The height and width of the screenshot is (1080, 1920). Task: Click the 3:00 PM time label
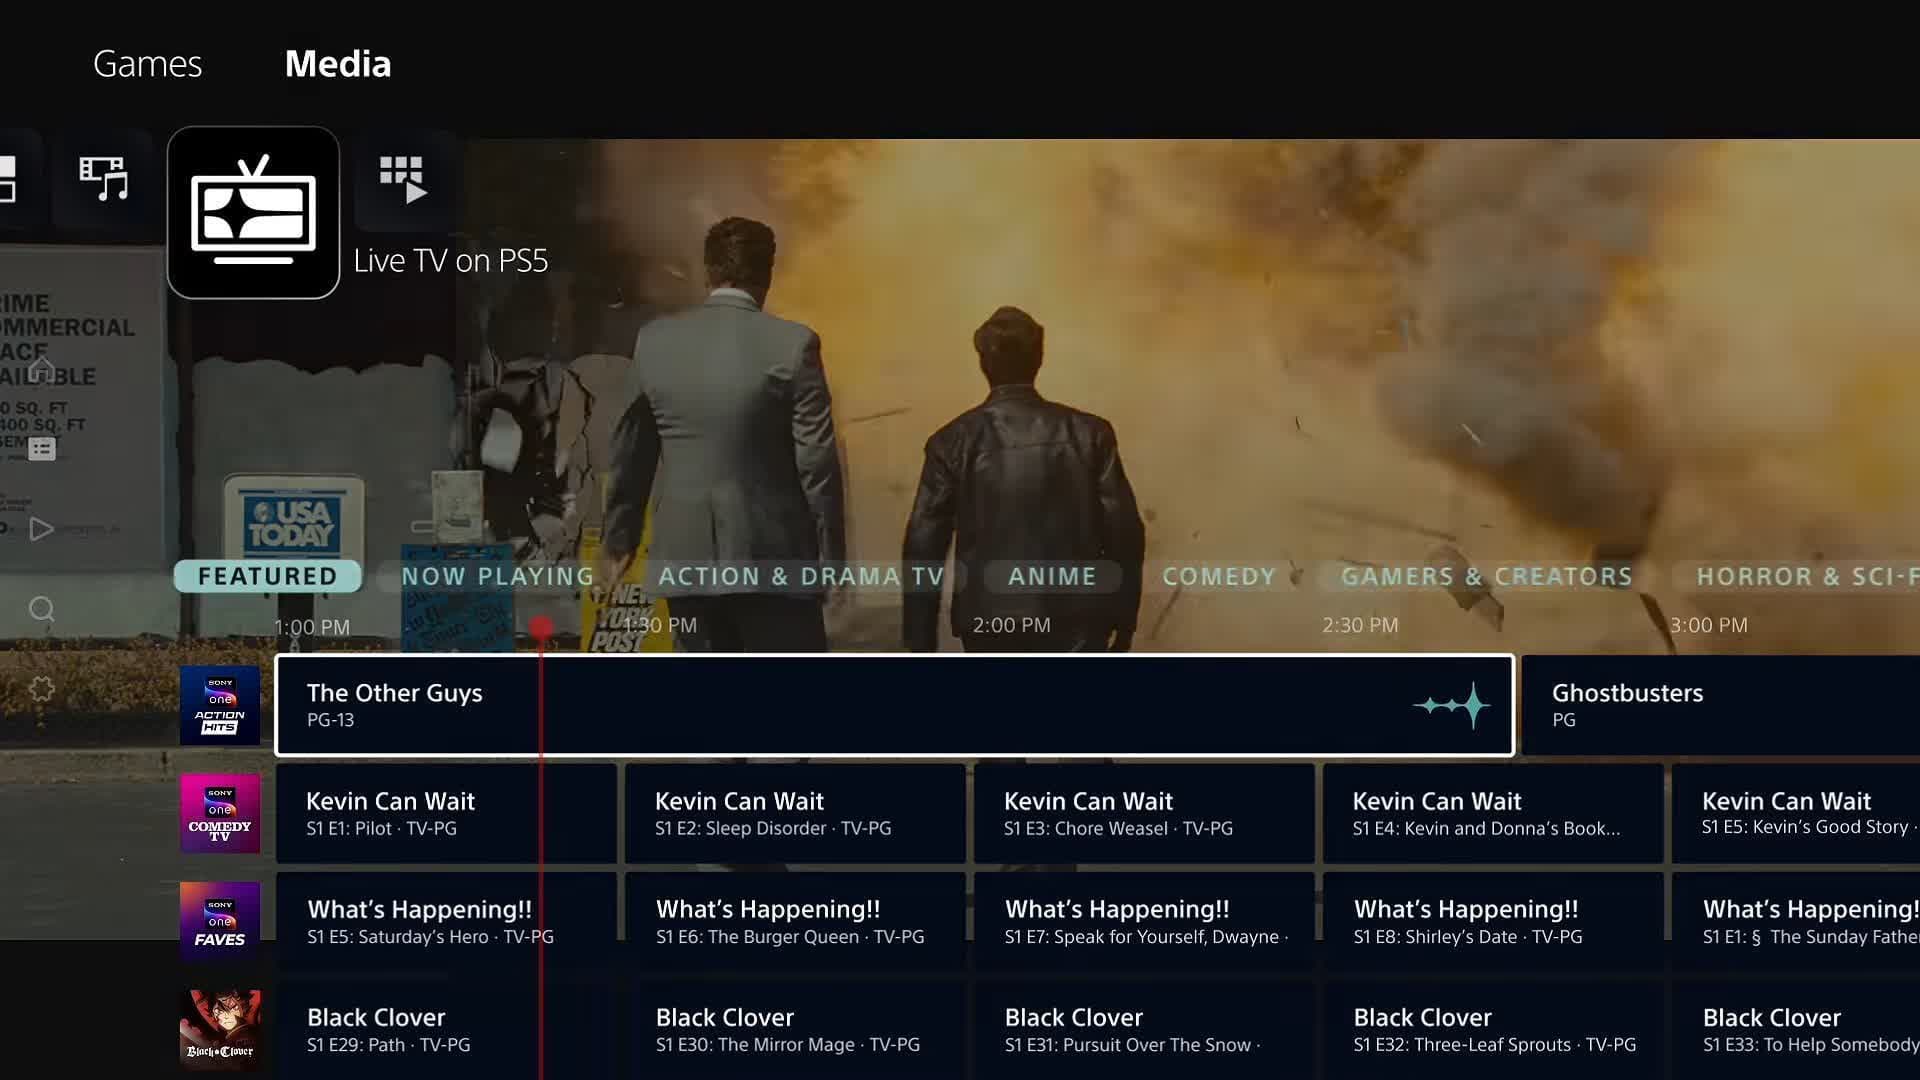click(1709, 625)
